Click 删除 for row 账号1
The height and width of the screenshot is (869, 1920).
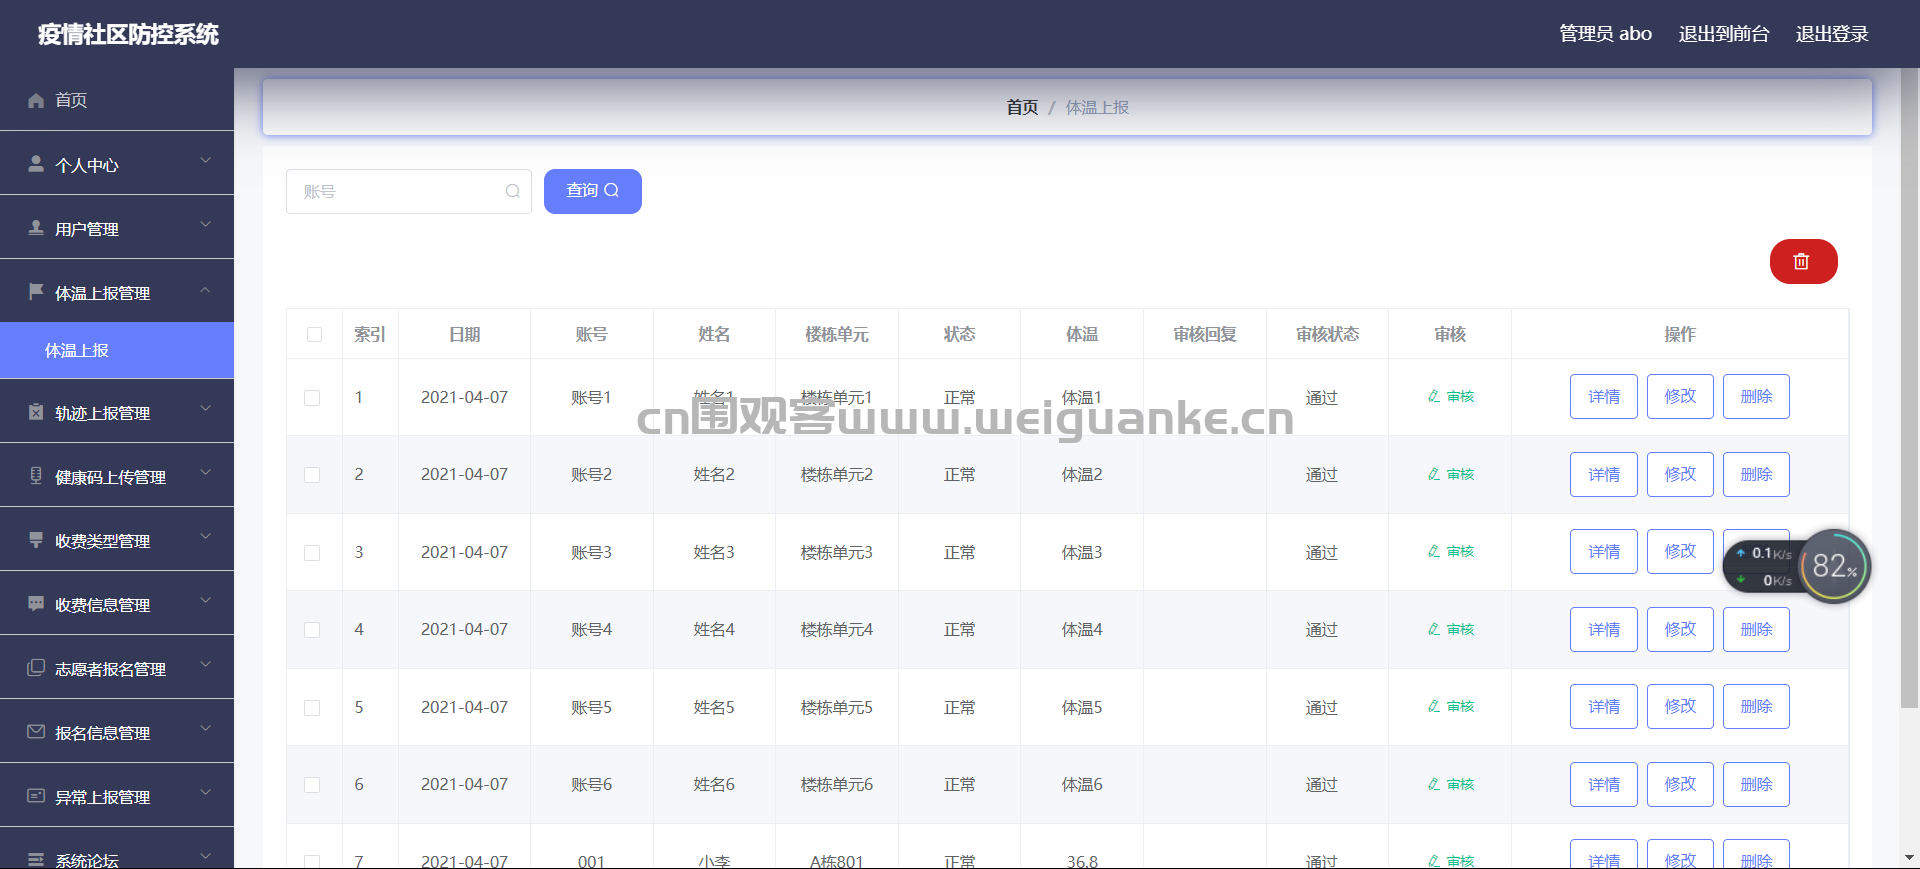pyautogui.click(x=1756, y=396)
